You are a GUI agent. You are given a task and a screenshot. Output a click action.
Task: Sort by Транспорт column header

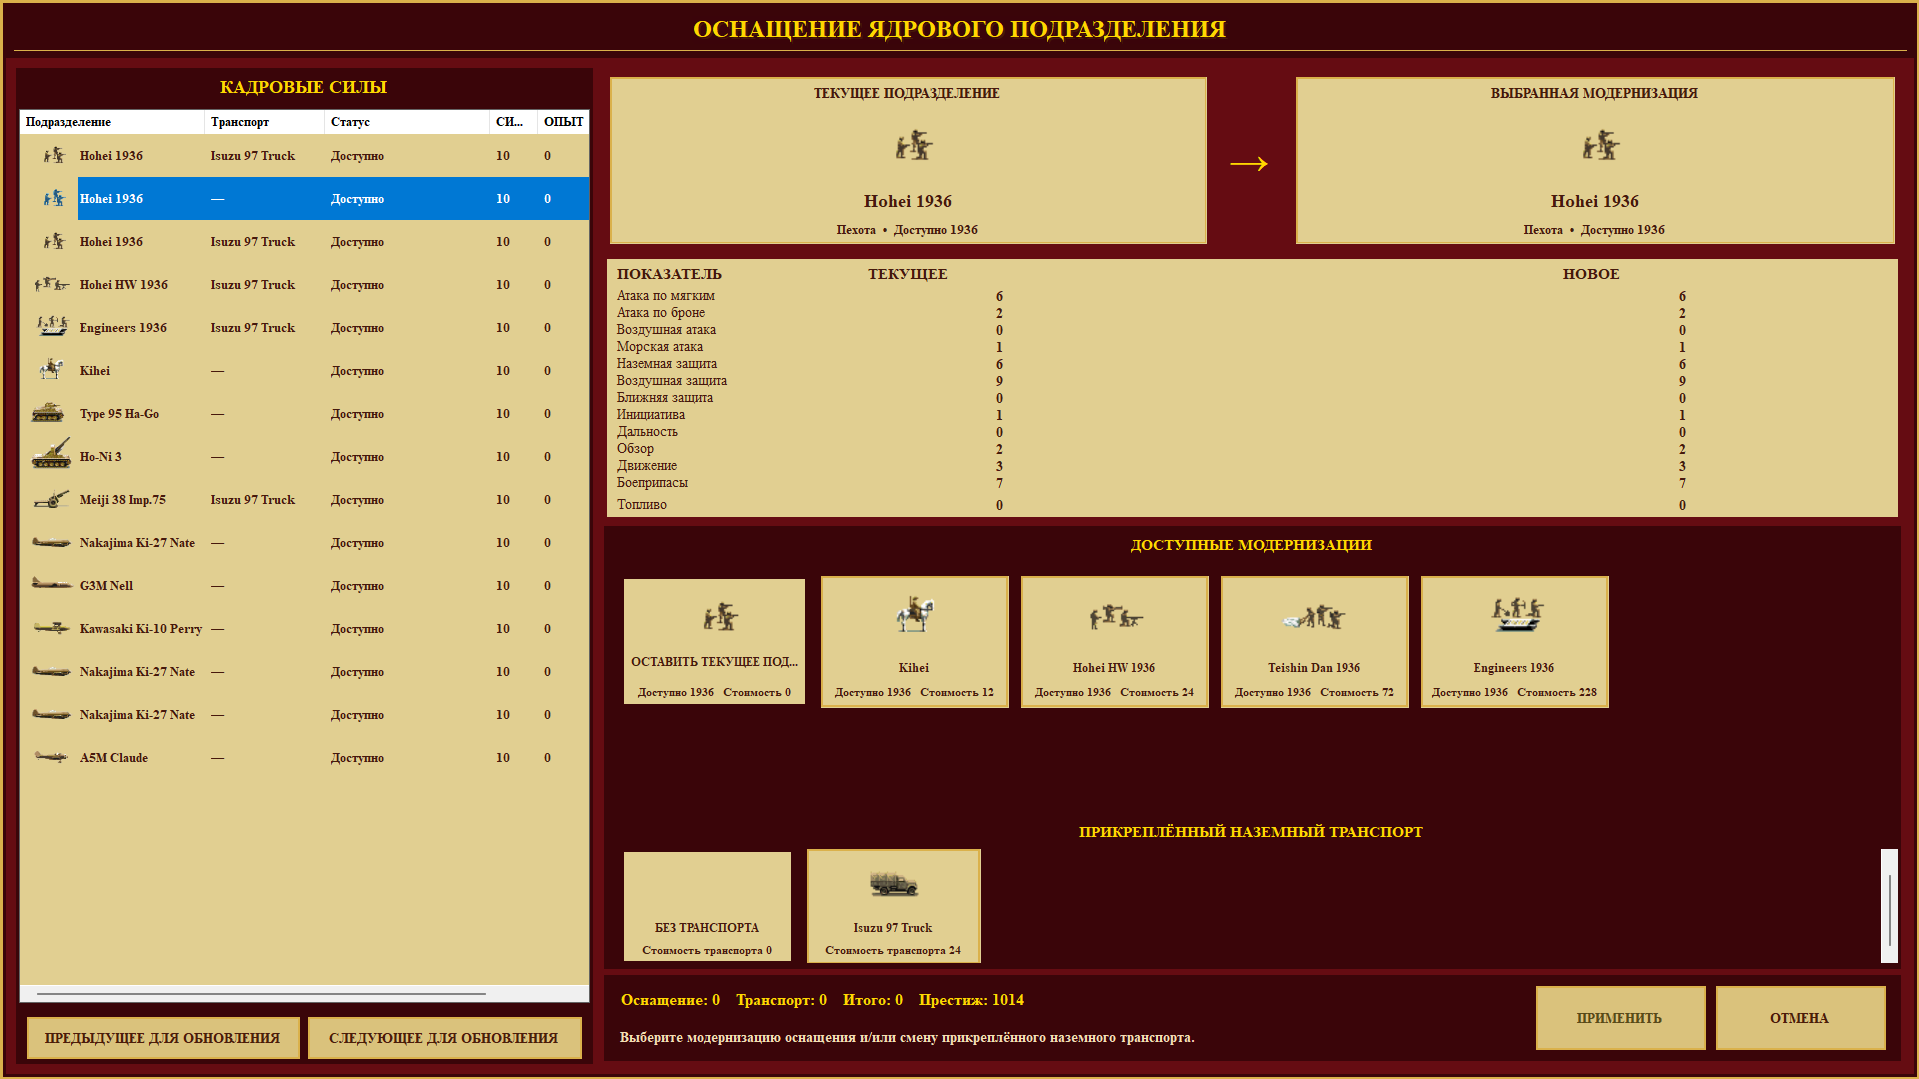click(x=264, y=122)
